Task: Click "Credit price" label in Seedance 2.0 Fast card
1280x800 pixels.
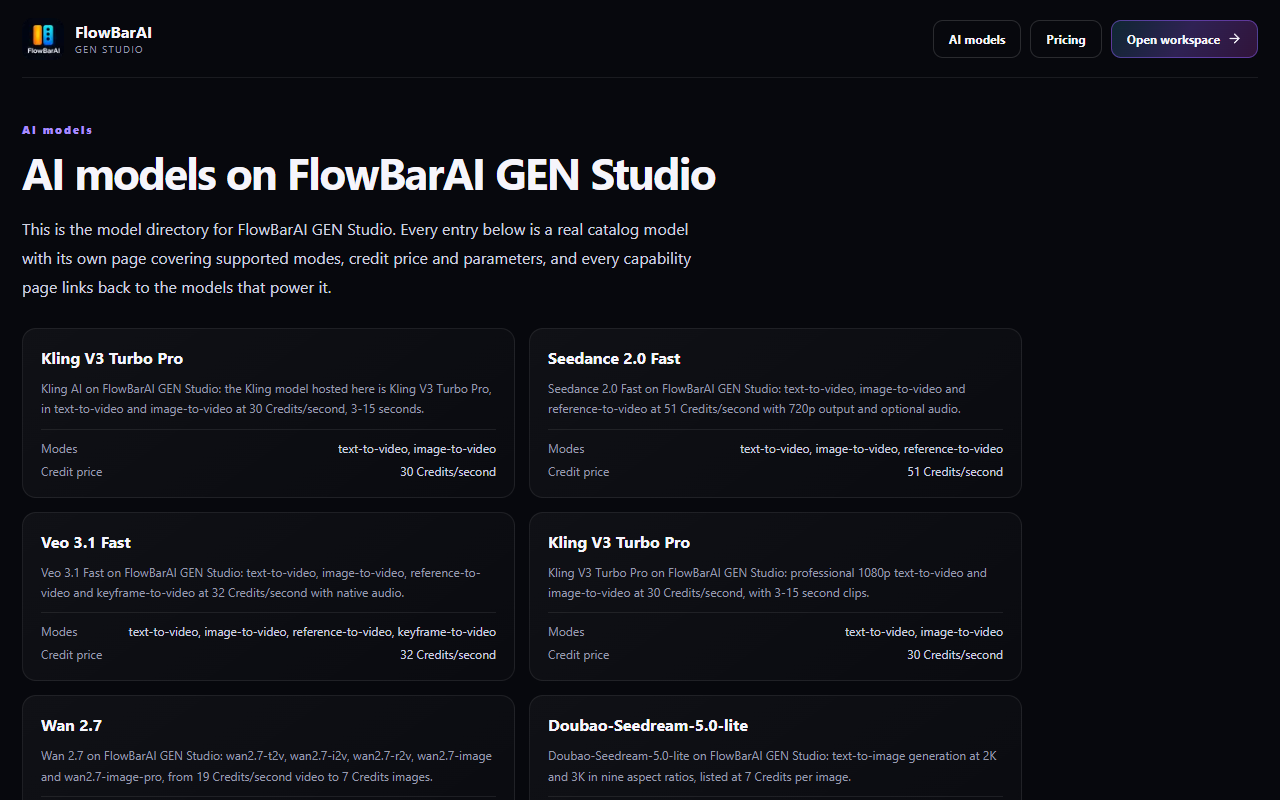Action: click(x=578, y=472)
